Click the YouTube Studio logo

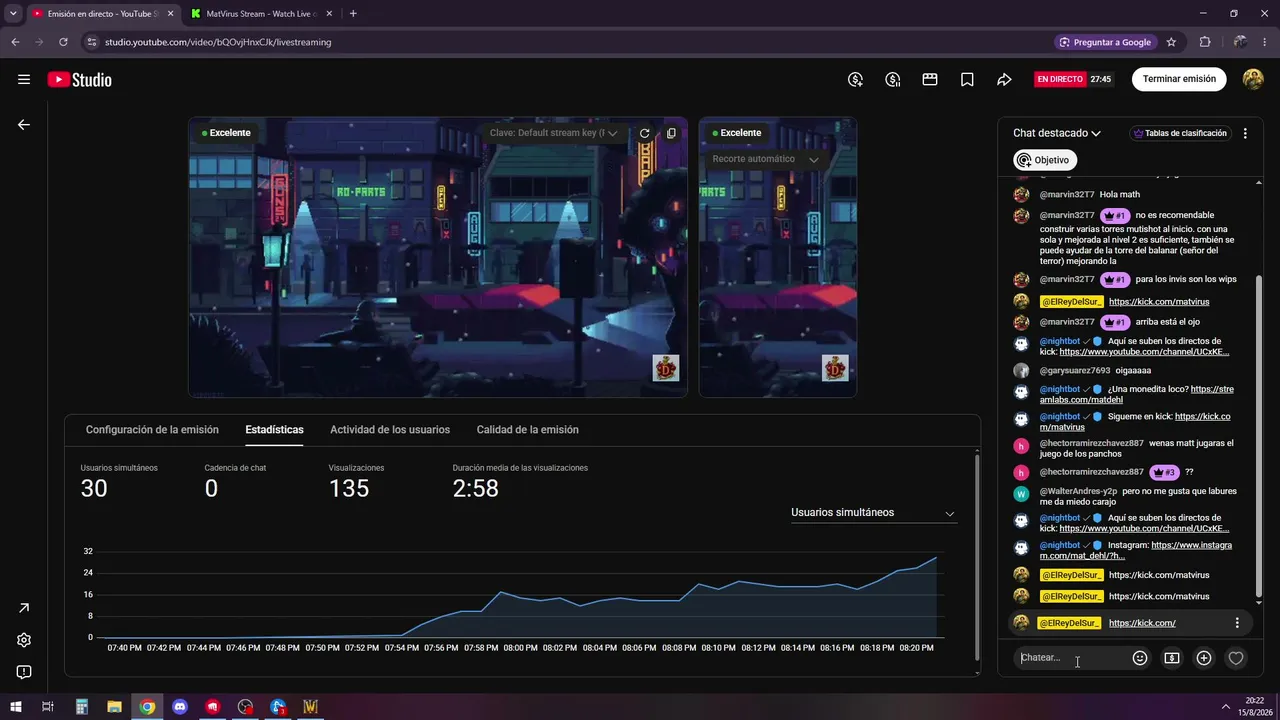coord(80,80)
